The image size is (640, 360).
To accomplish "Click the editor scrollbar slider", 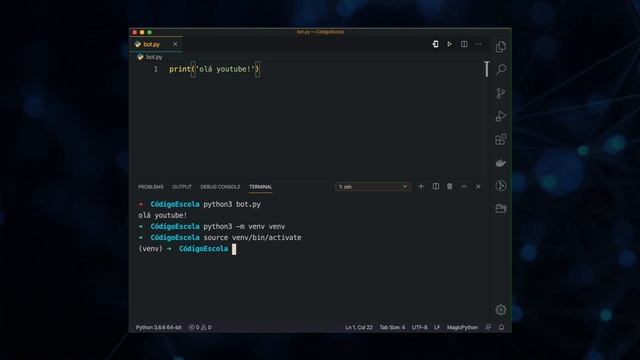I will pyautogui.click(x=487, y=69).
